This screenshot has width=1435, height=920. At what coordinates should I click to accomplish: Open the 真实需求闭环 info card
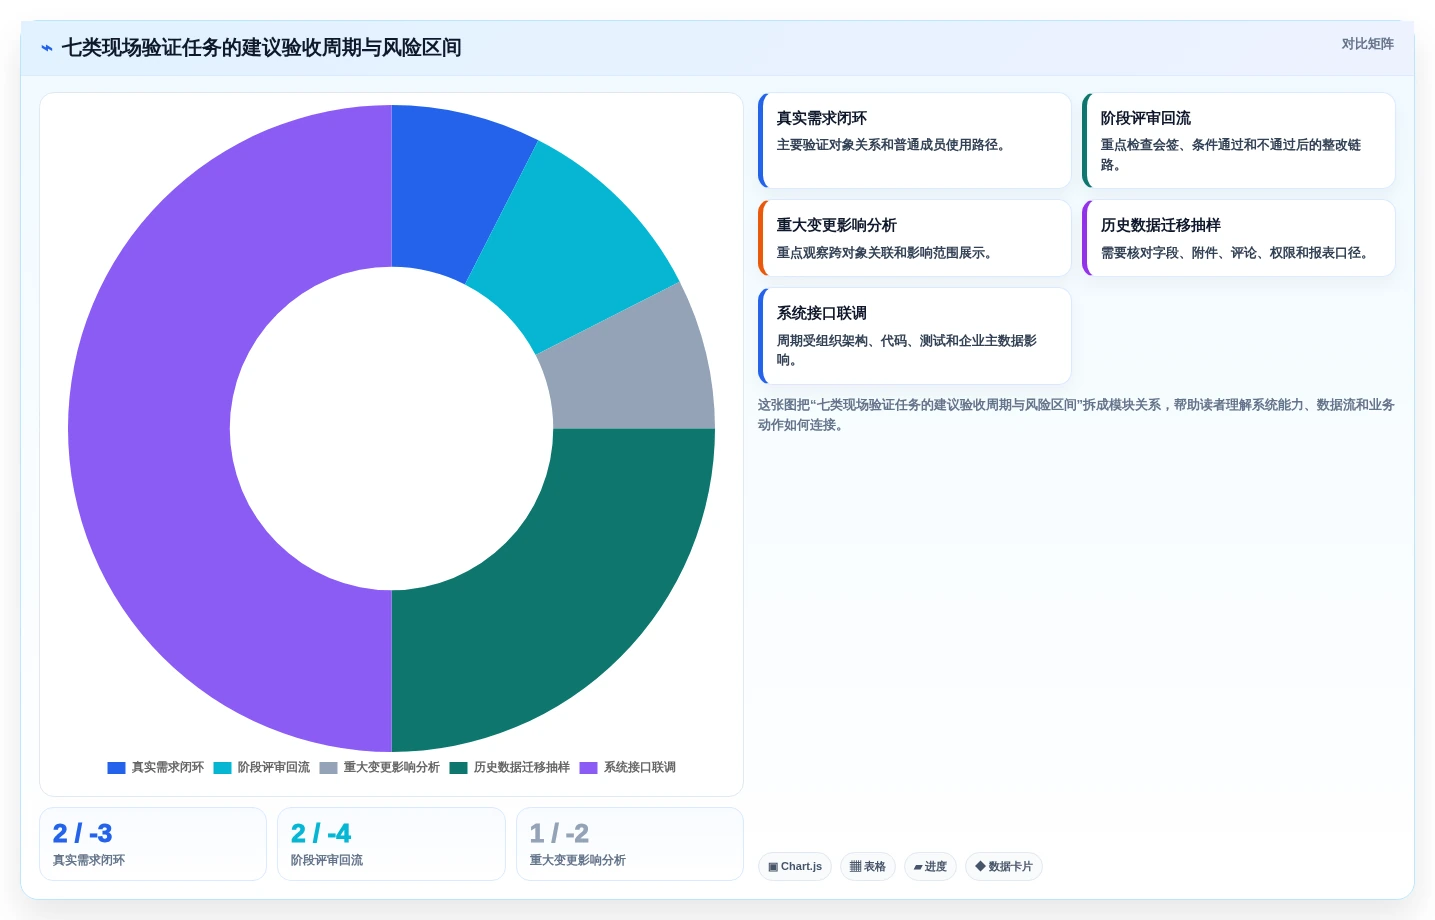tap(915, 141)
